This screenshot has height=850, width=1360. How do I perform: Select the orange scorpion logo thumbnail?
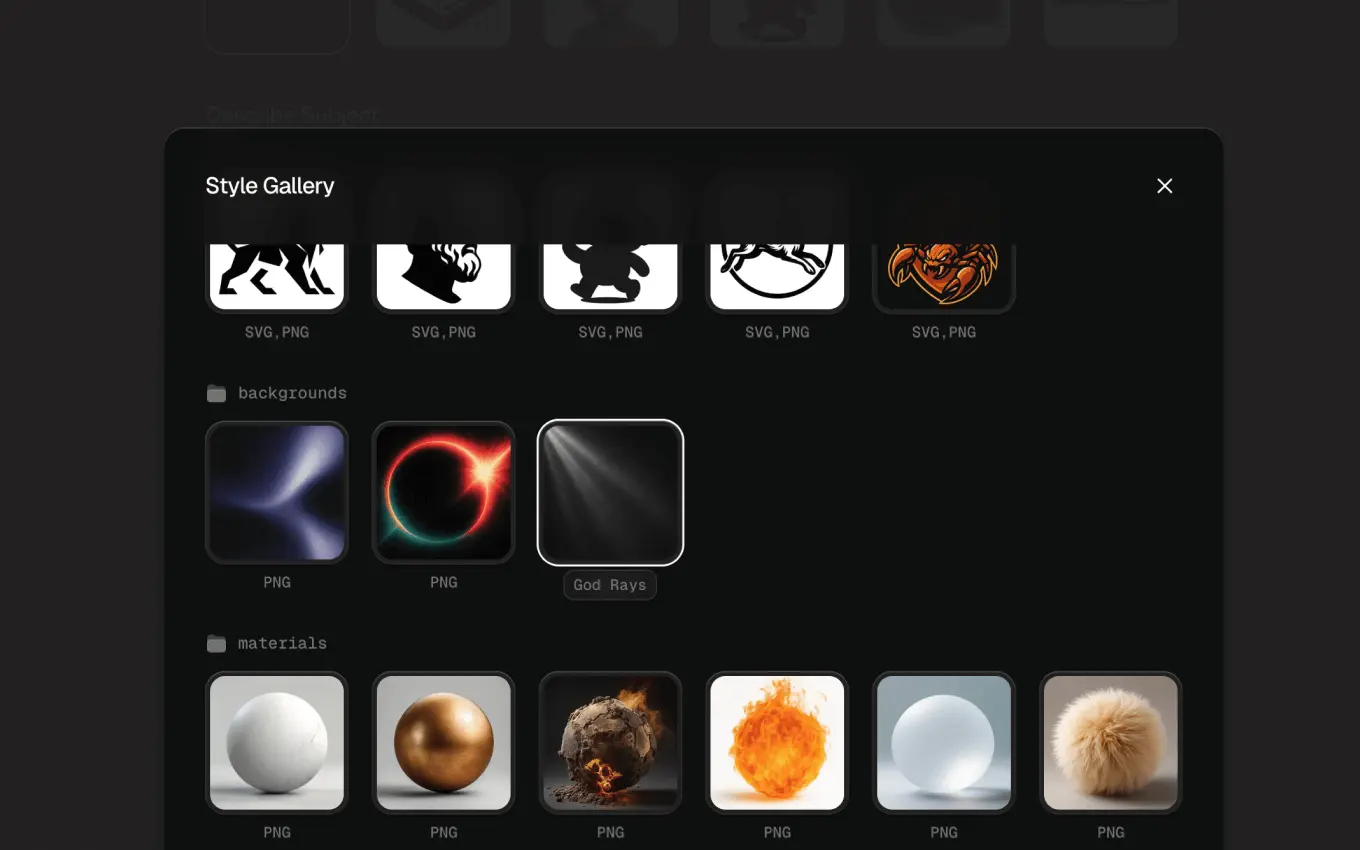coord(944,277)
